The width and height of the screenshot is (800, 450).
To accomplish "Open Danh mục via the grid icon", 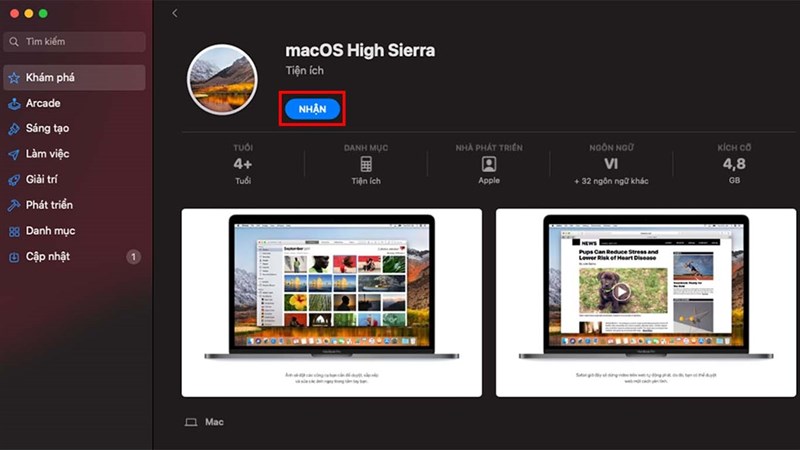I will [14, 231].
